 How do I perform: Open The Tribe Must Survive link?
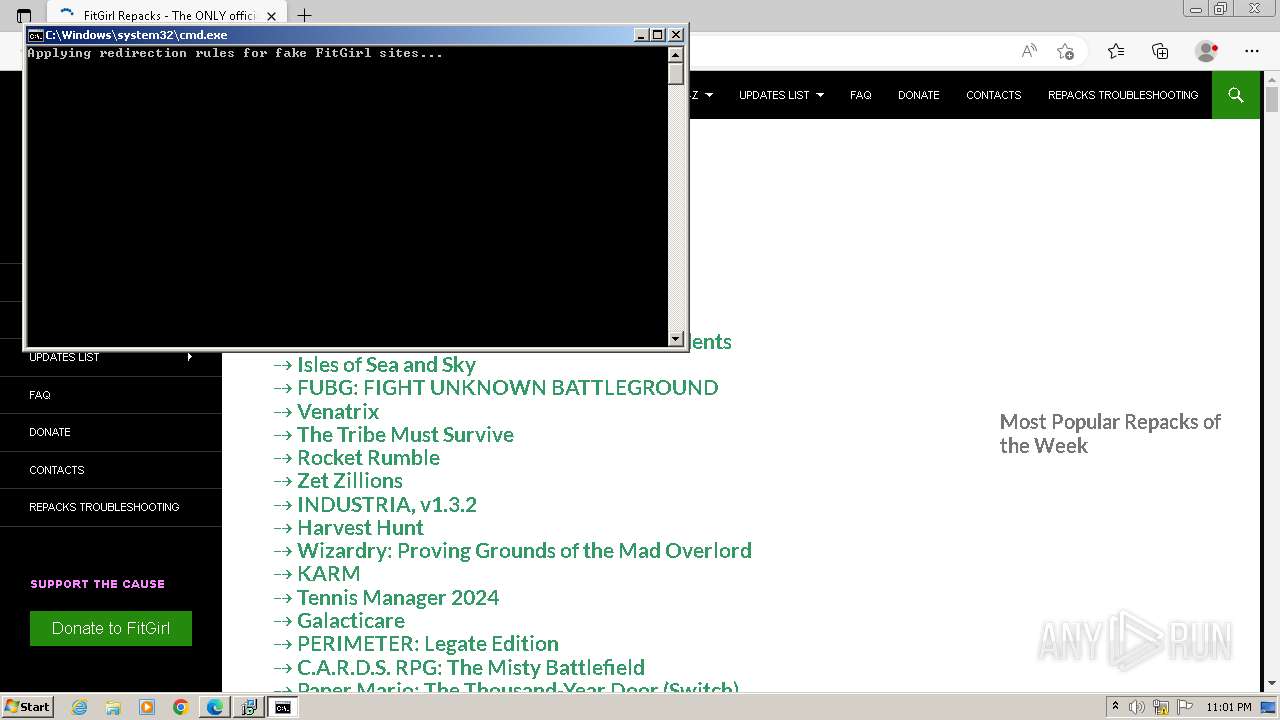point(405,435)
